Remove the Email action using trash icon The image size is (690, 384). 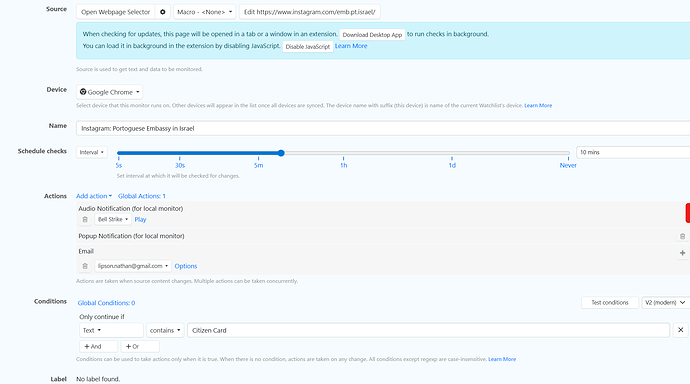pos(85,266)
